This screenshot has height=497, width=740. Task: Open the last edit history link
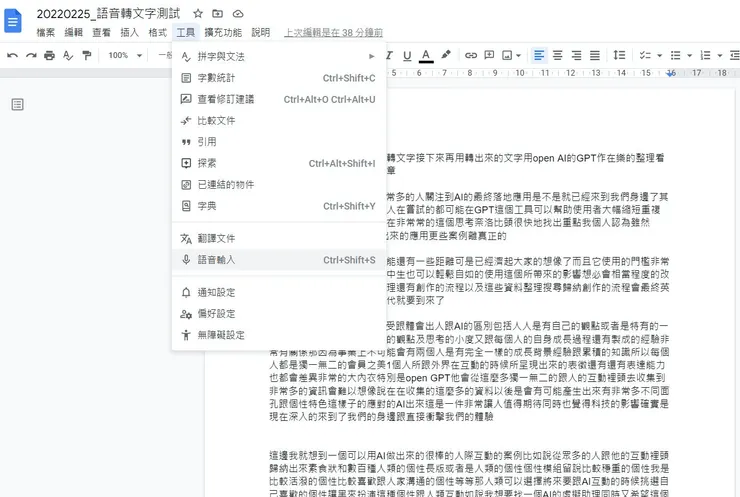tap(333, 33)
